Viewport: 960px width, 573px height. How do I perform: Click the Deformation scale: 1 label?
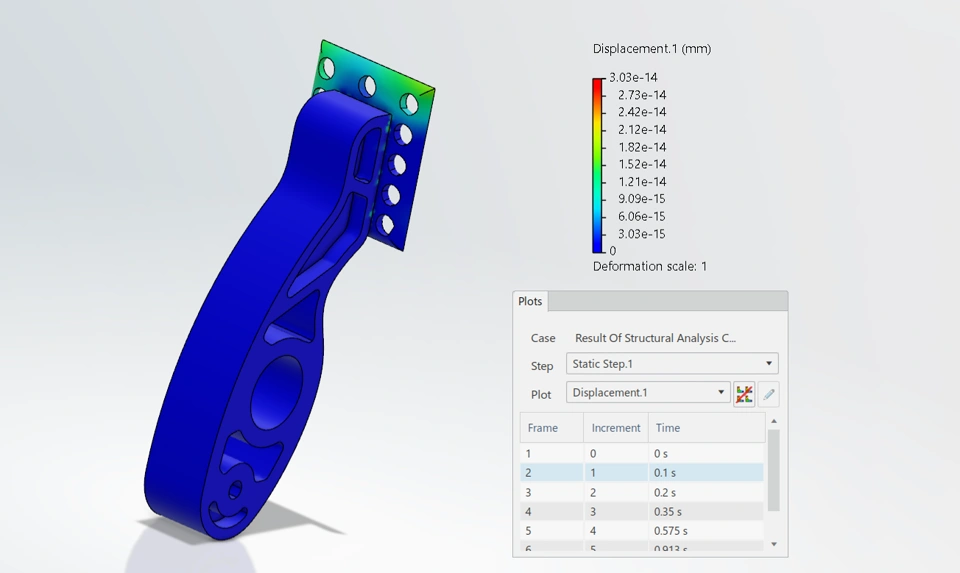tap(650, 266)
